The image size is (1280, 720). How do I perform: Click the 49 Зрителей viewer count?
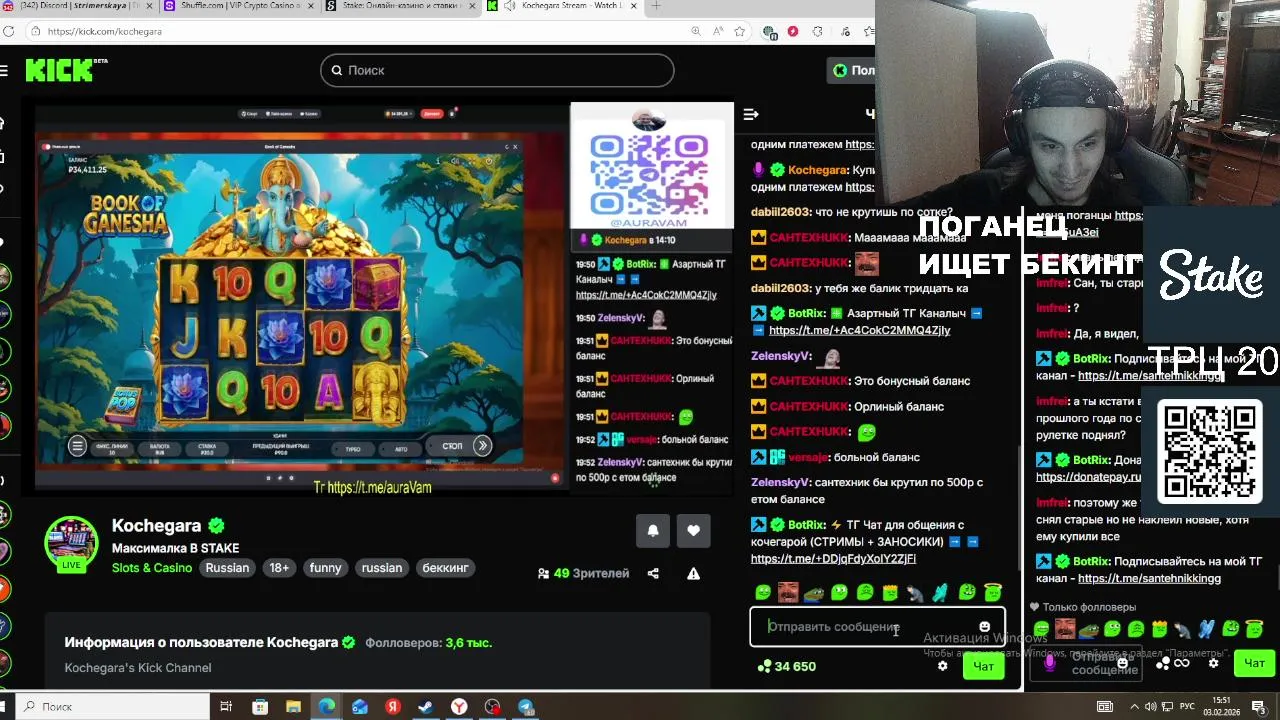(583, 573)
